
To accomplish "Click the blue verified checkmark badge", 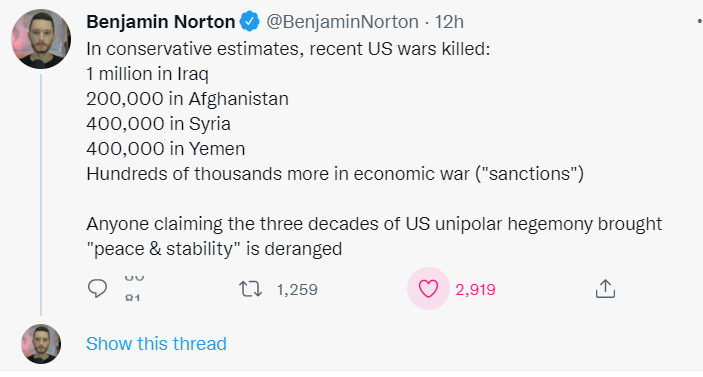I will pyautogui.click(x=250, y=22).
